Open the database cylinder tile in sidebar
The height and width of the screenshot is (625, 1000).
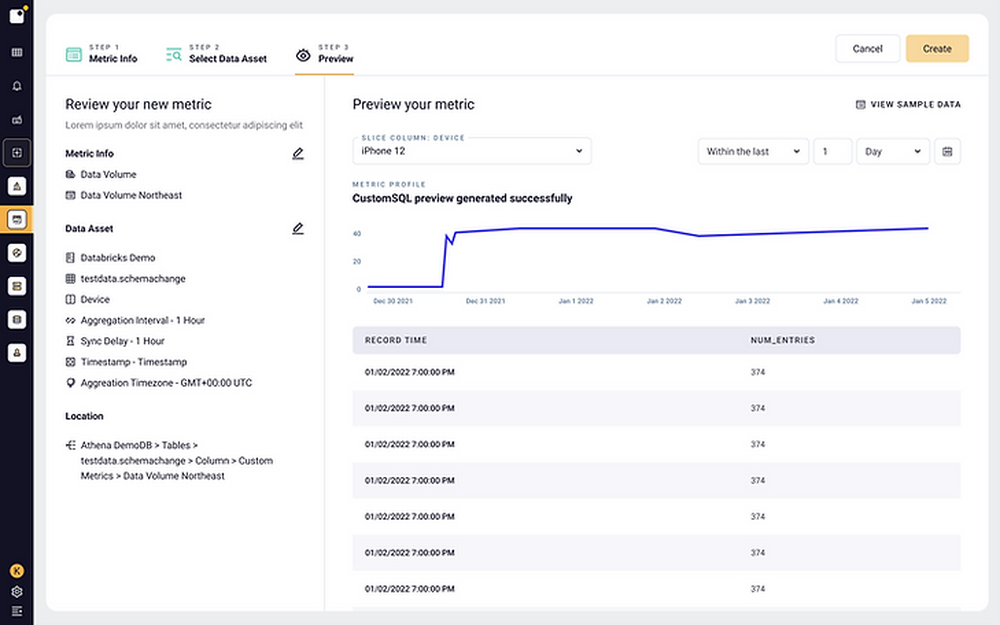[17, 320]
